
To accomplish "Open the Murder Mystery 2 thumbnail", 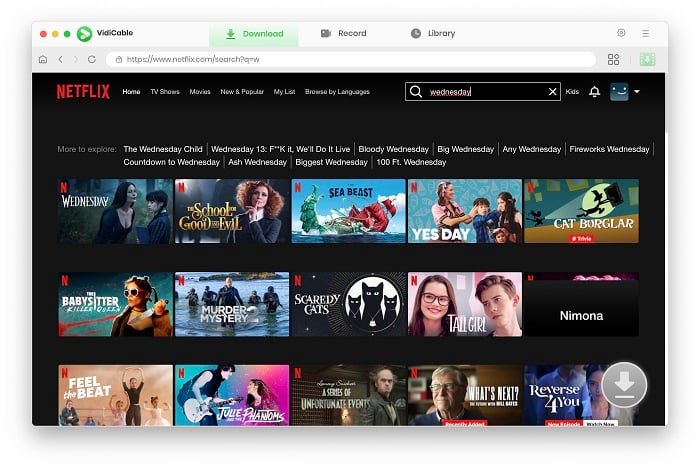I will (x=232, y=304).
